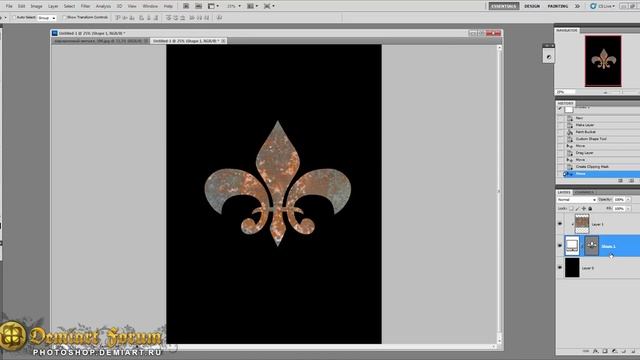Click the Shape 1 vector mask thumbnail
This screenshot has width=640, height=360.
(x=591, y=246)
